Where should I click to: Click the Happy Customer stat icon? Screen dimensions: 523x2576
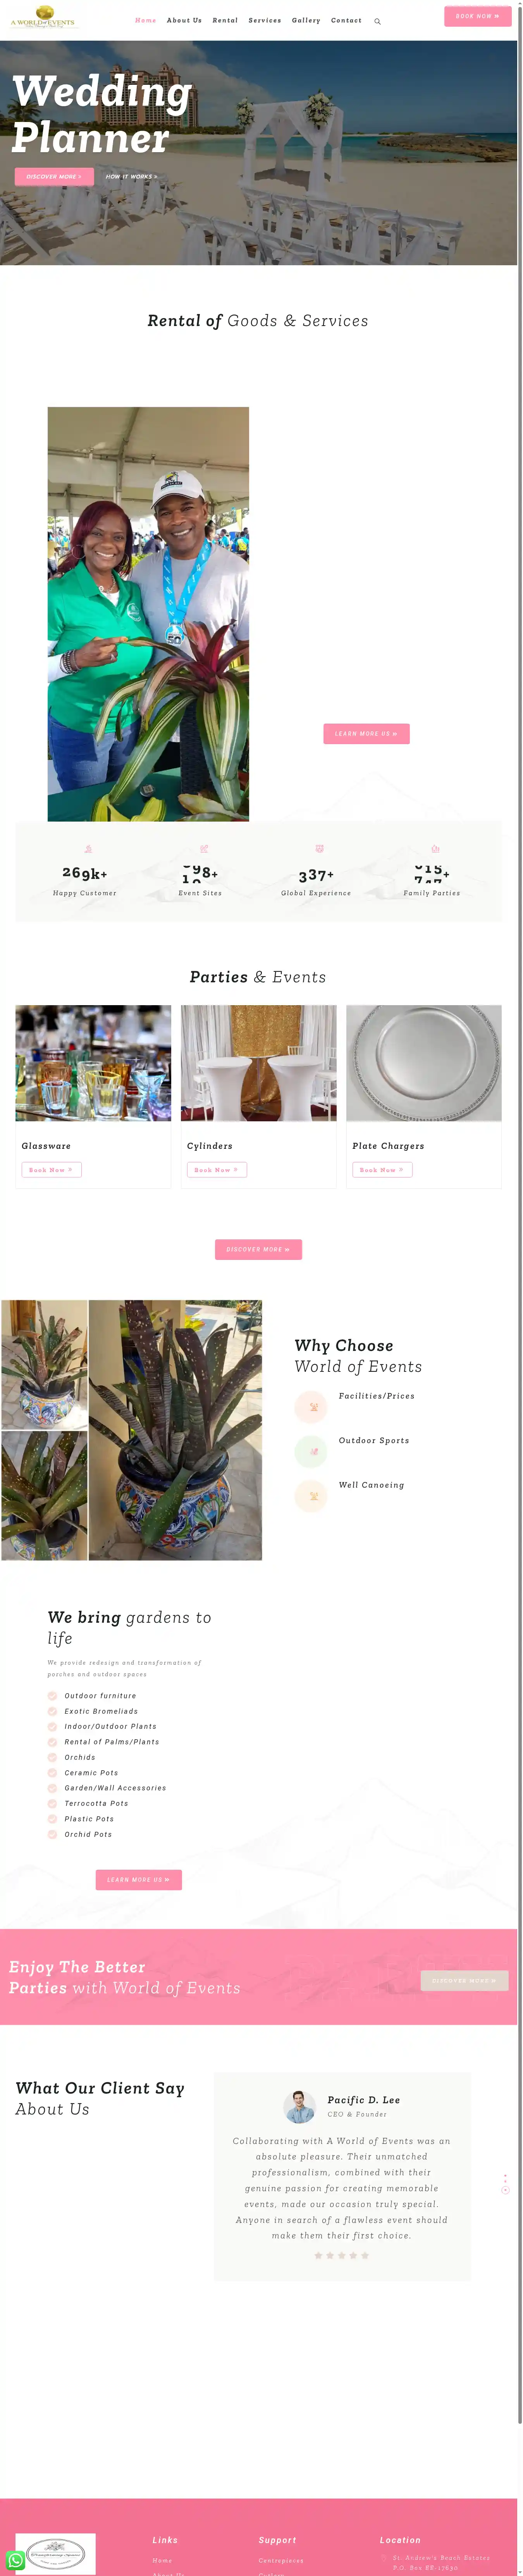(x=88, y=849)
